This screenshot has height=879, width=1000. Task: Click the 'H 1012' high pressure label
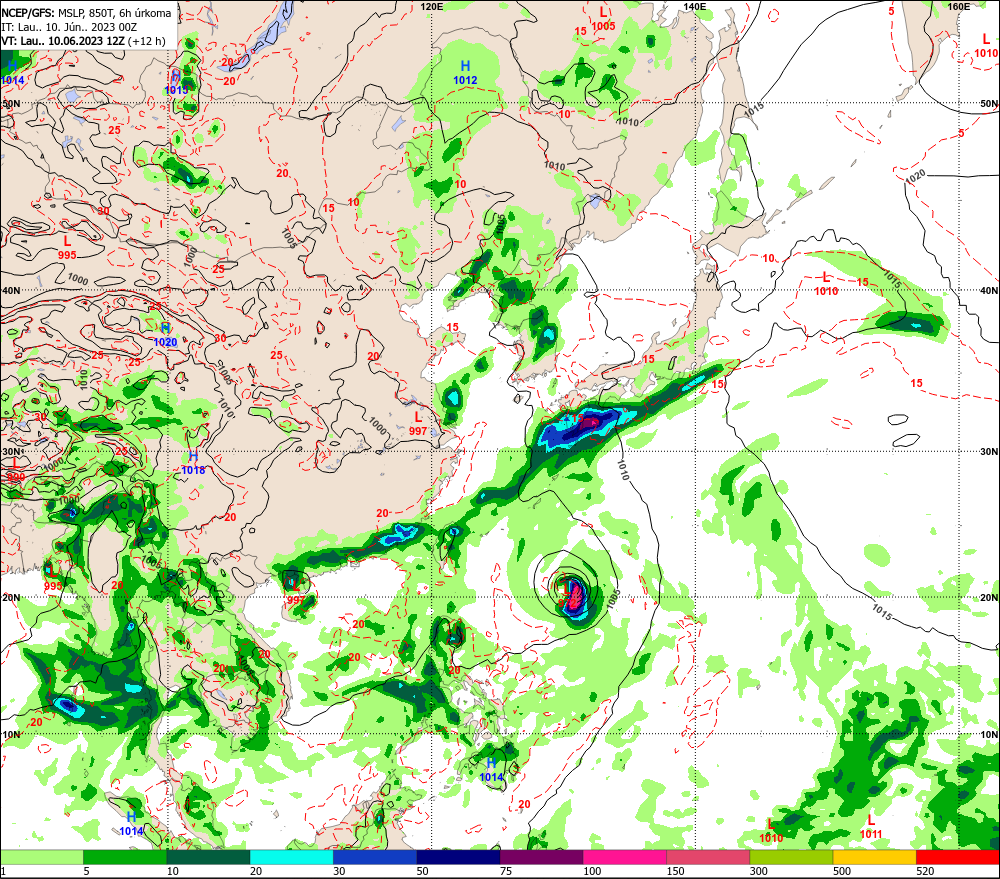point(466,72)
